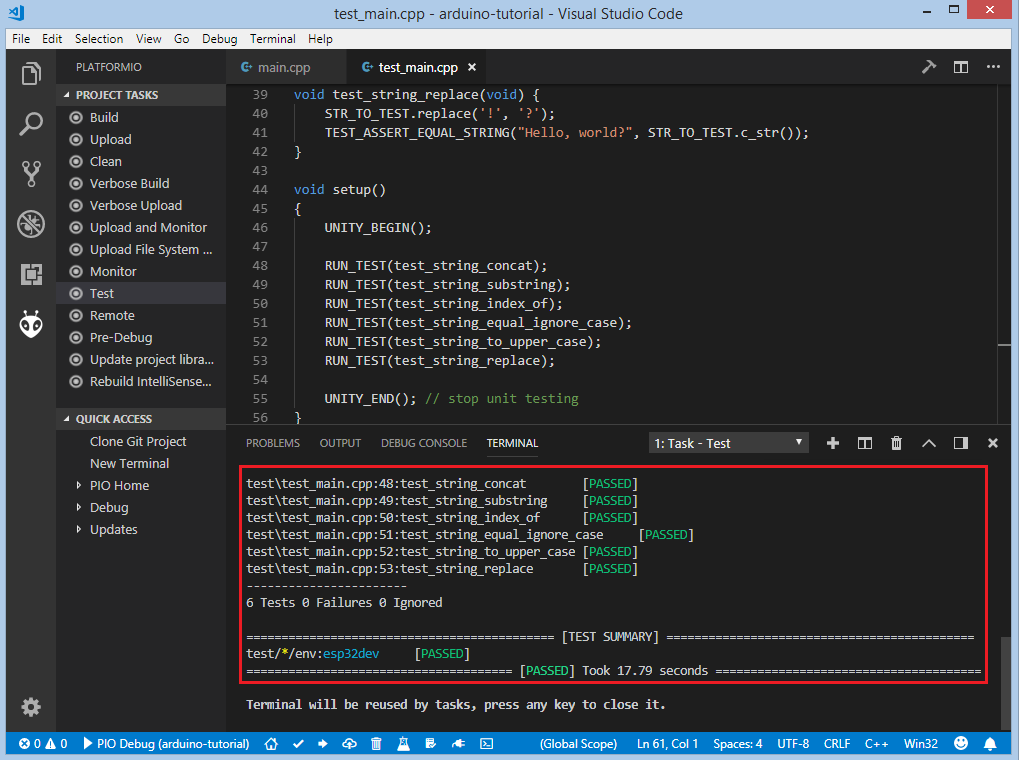Run the Pre-Debug task

point(141,338)
